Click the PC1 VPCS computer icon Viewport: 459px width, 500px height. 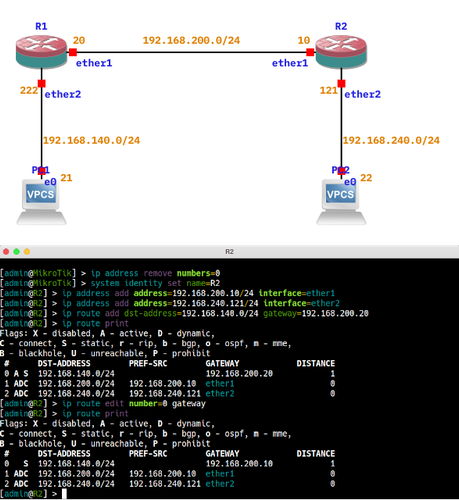(x=41, y=202)
